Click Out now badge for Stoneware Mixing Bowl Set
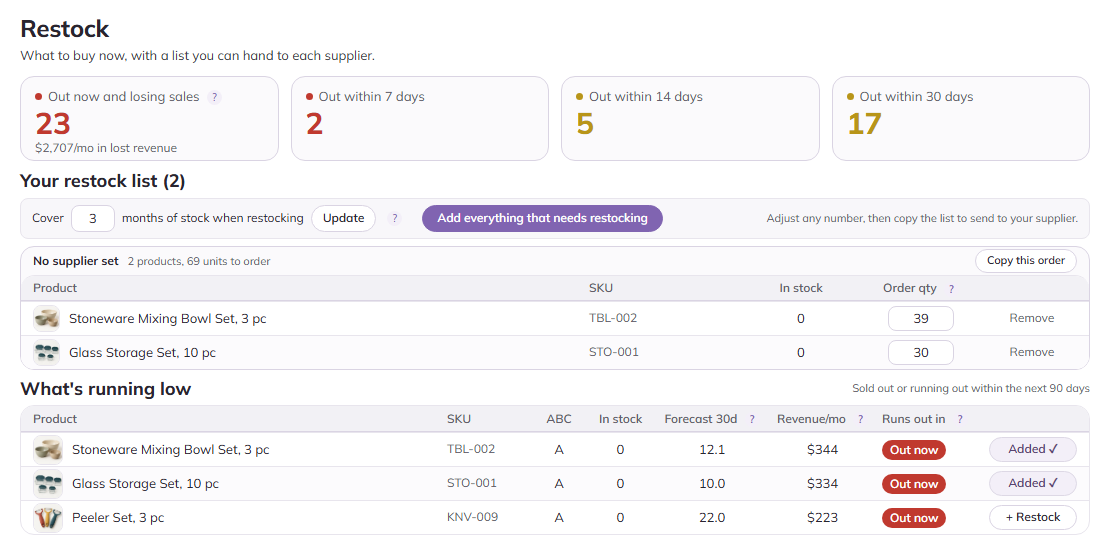Screen dimensions: 1110x552 pos(914,450)
